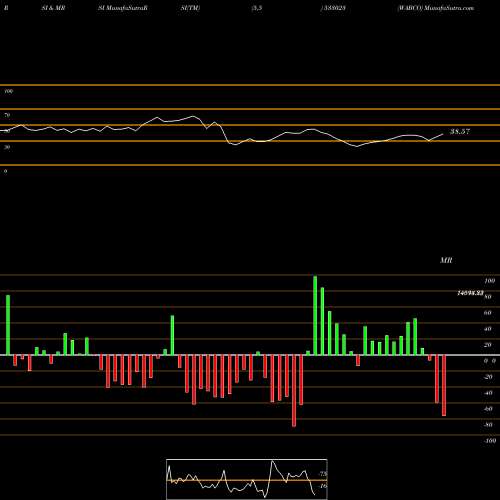Select the tallest green MR histogram bar
Screen dimensions: 500x500
[315, 315]
